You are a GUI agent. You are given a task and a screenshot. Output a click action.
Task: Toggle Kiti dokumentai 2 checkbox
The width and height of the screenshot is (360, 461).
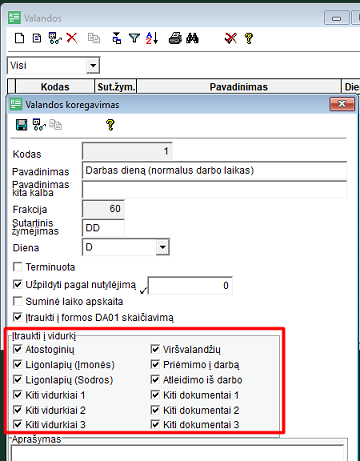tap(155, 410)
